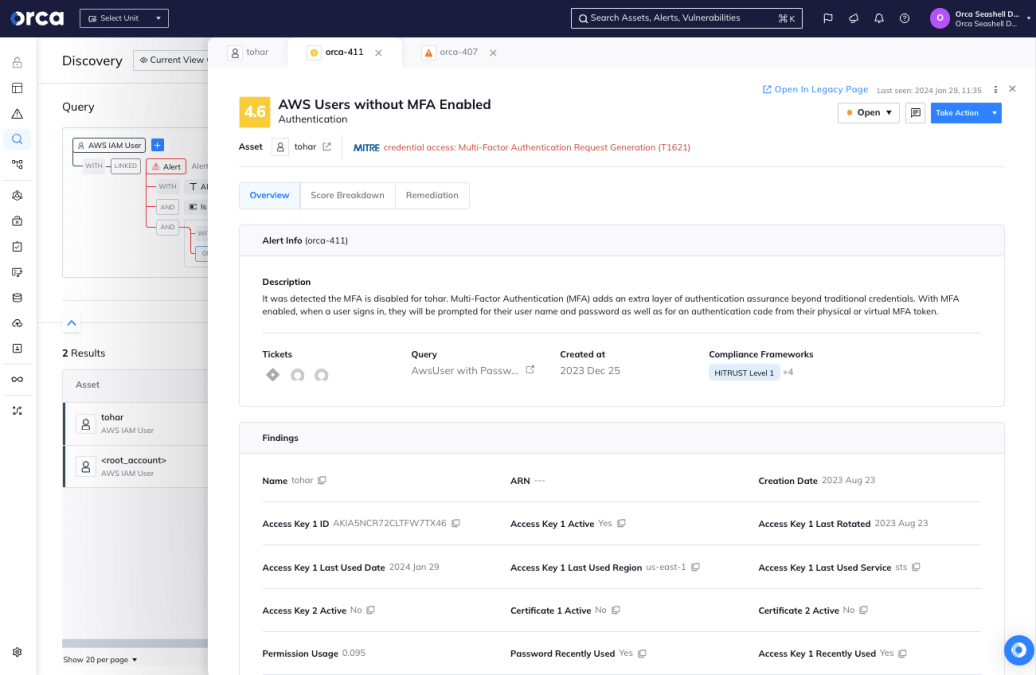Switch to the orca-407 tab
This screenshot has height=675, width=1036.
click(451, 53)
